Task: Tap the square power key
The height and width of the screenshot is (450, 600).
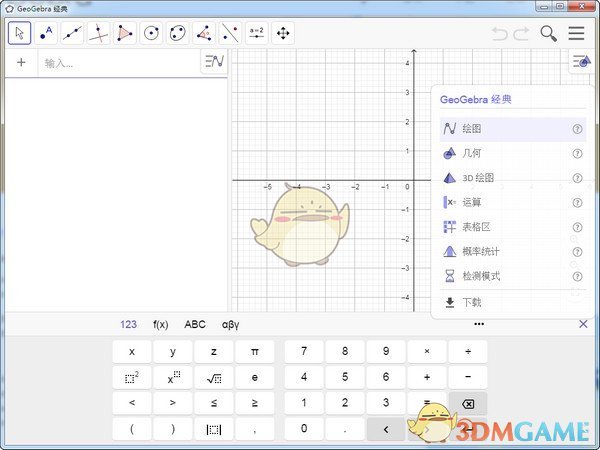Action: click(x=132, y=377)
